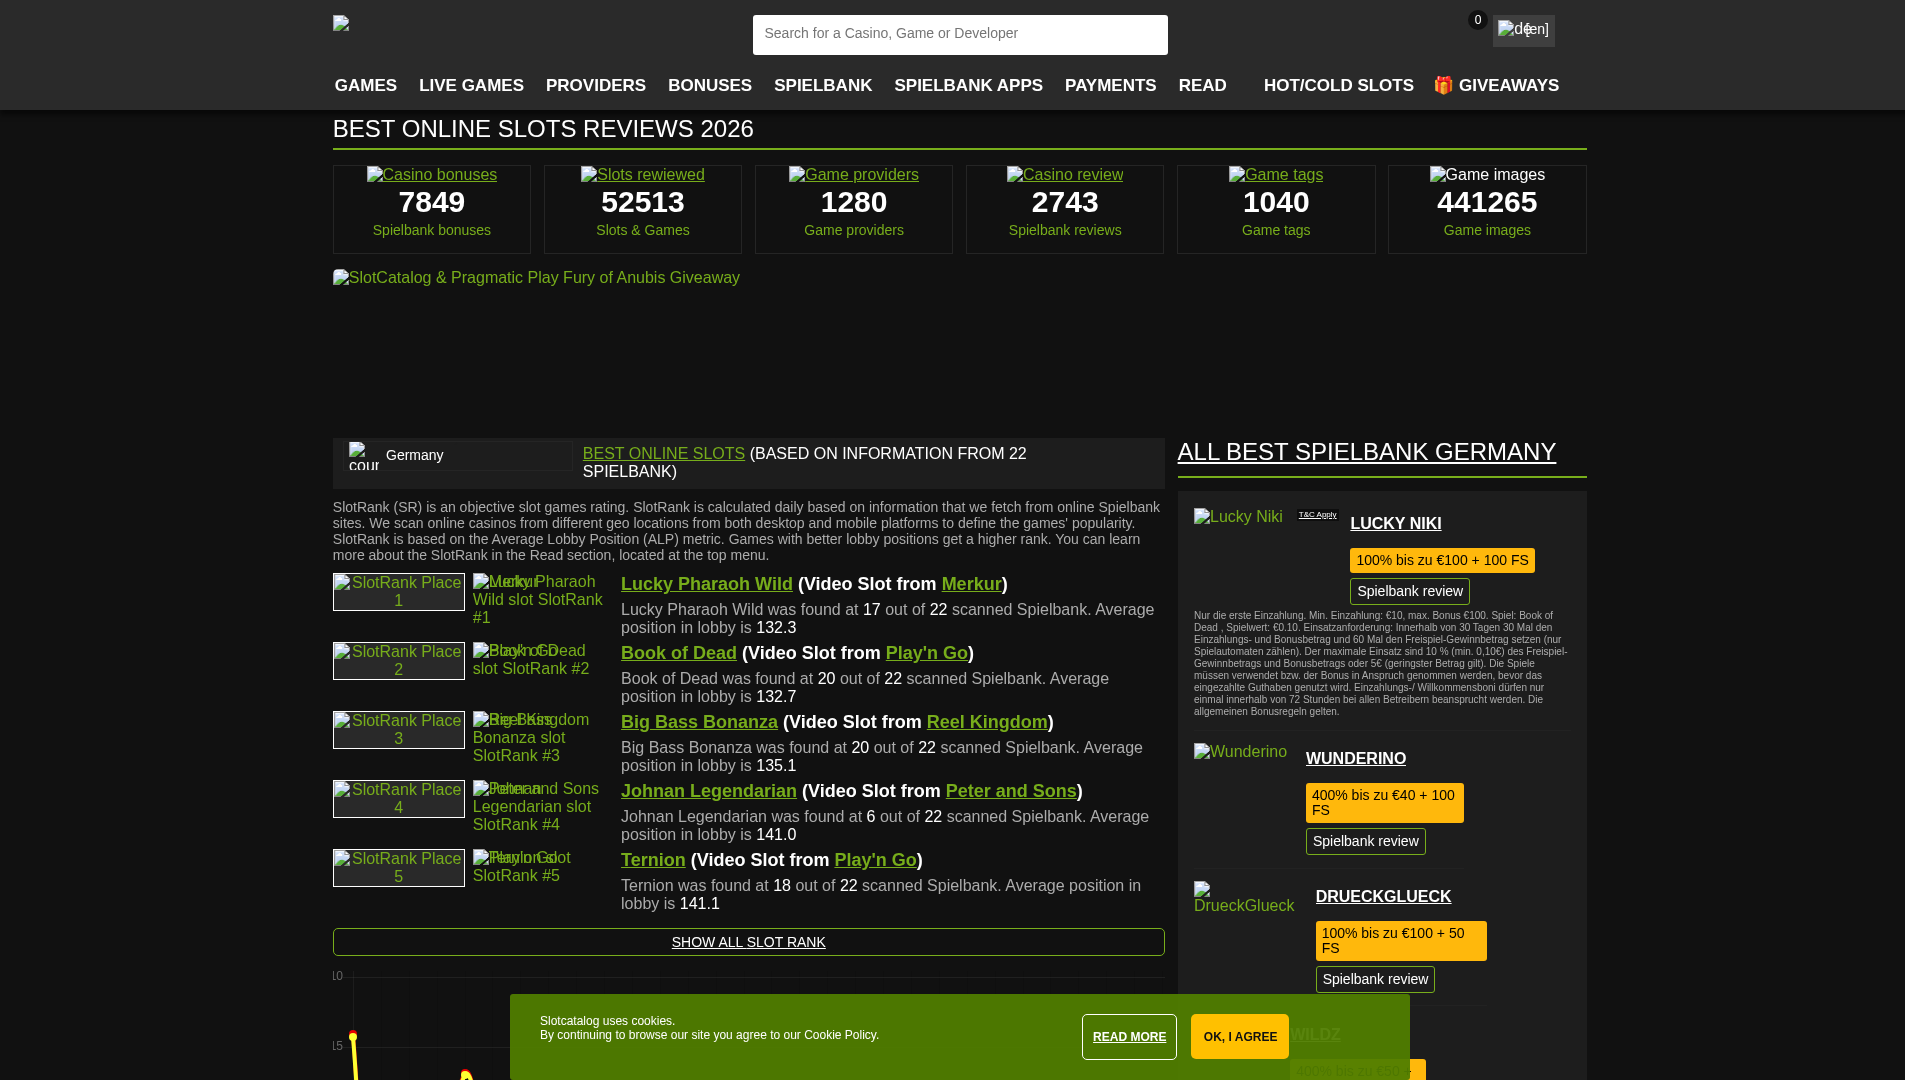Open the favorites counter showing 0
The height and width of the screenshot is (1080, 1905).
click(x=1477, y=20)
